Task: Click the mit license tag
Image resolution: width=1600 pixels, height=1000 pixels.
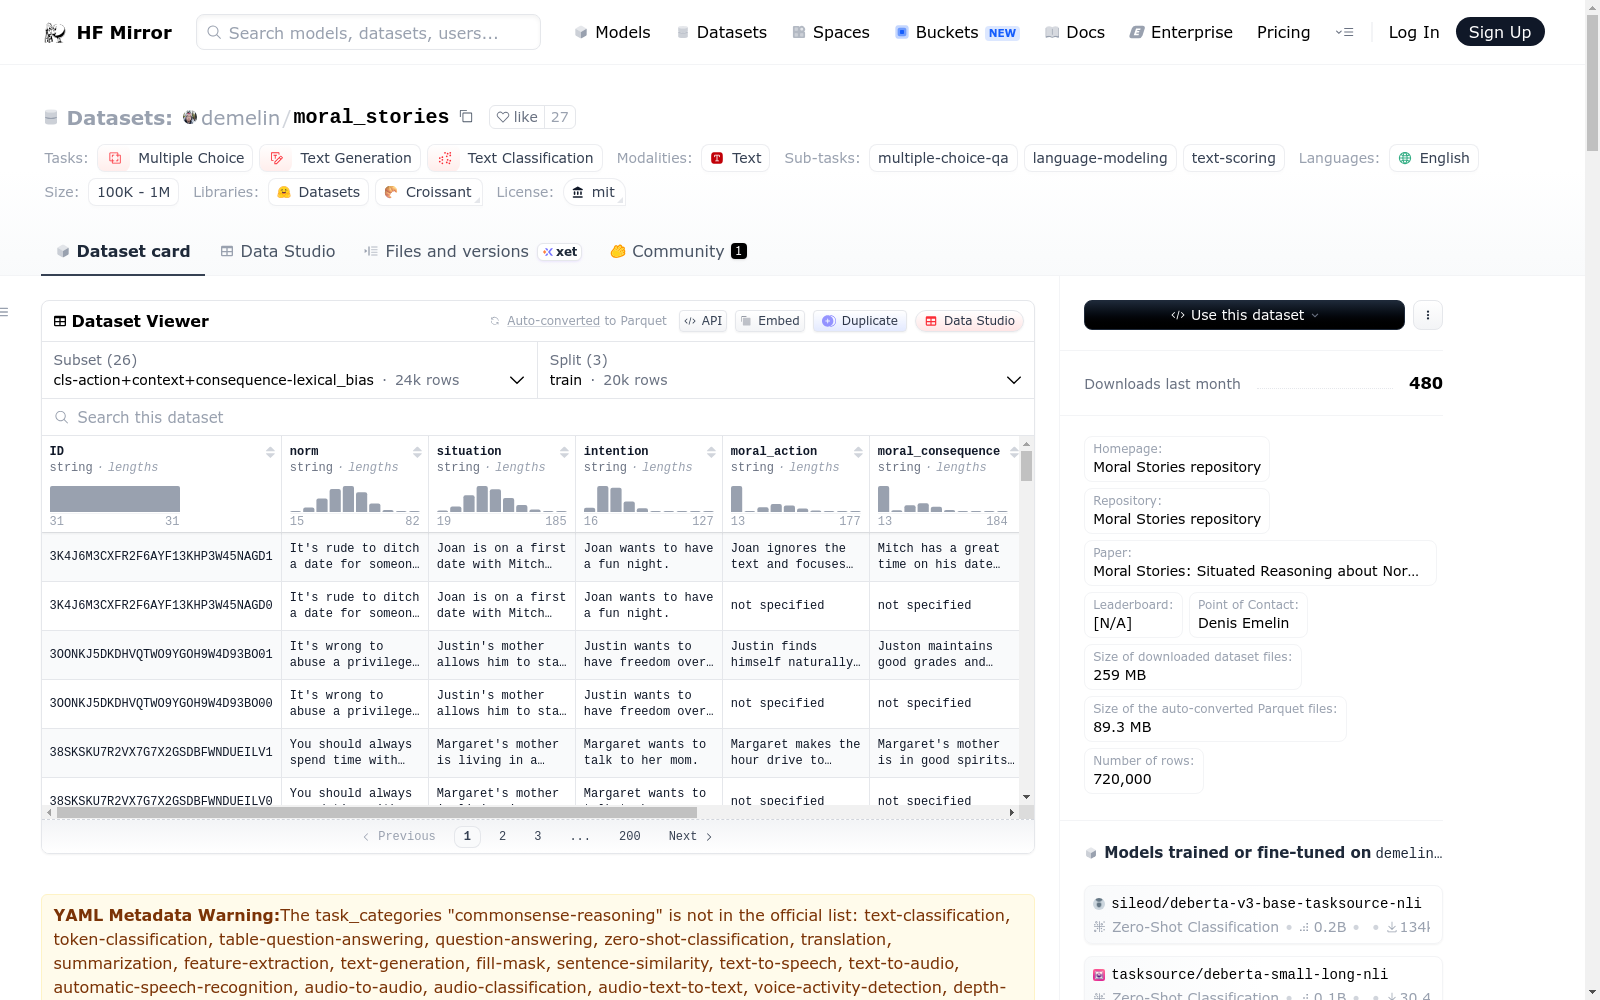Action: point(594,192)
